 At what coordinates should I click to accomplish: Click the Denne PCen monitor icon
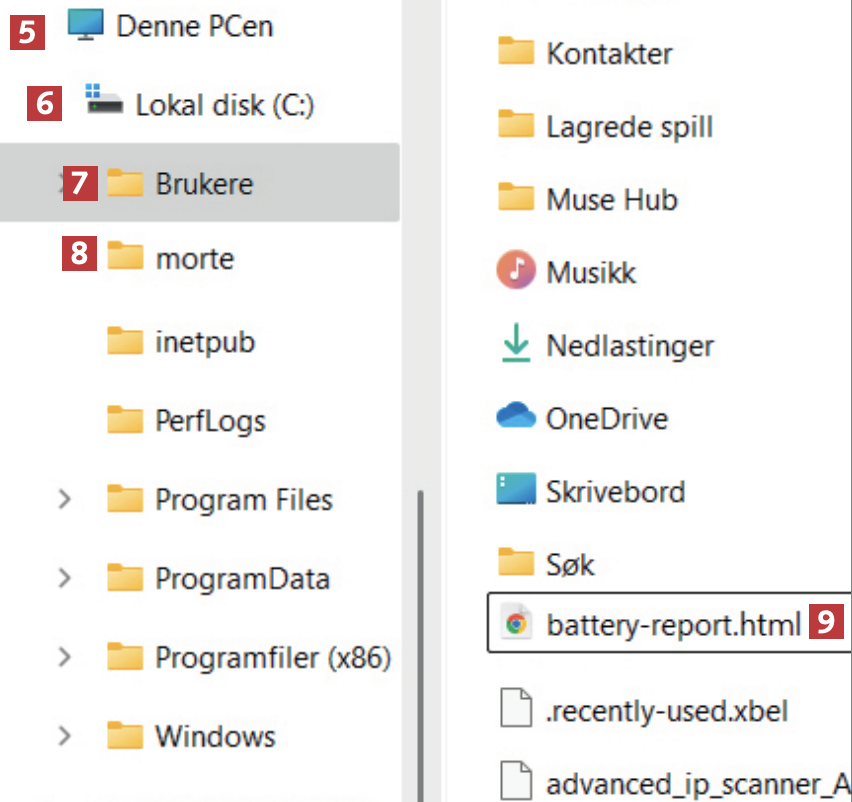pyautogui.click(x=86, y=26)
